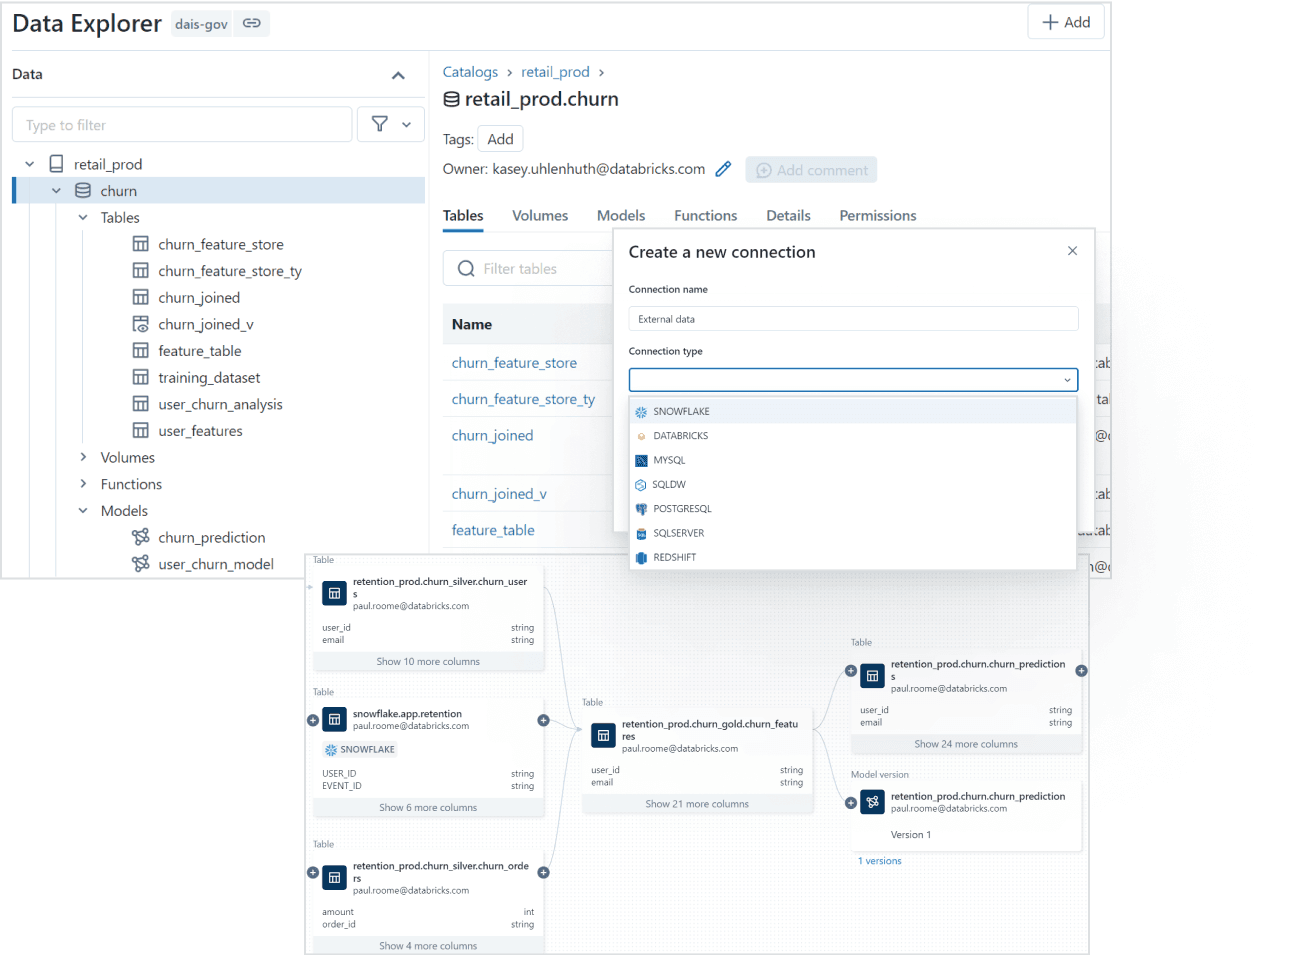1304x955 pixels.
Task: Click the SNOWFLAKE tag on retention node
Action: click(360, 750)
